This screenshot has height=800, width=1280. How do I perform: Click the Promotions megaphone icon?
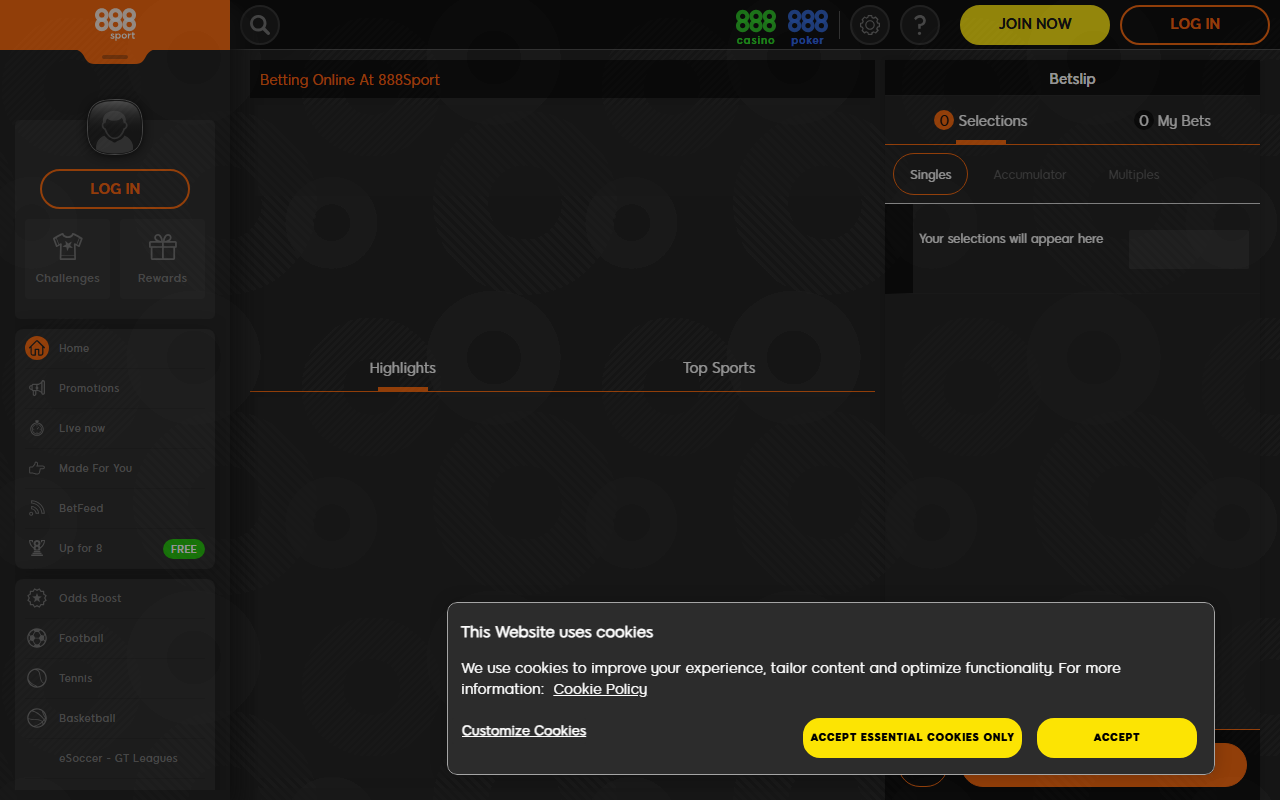click(x=37, y=388)
